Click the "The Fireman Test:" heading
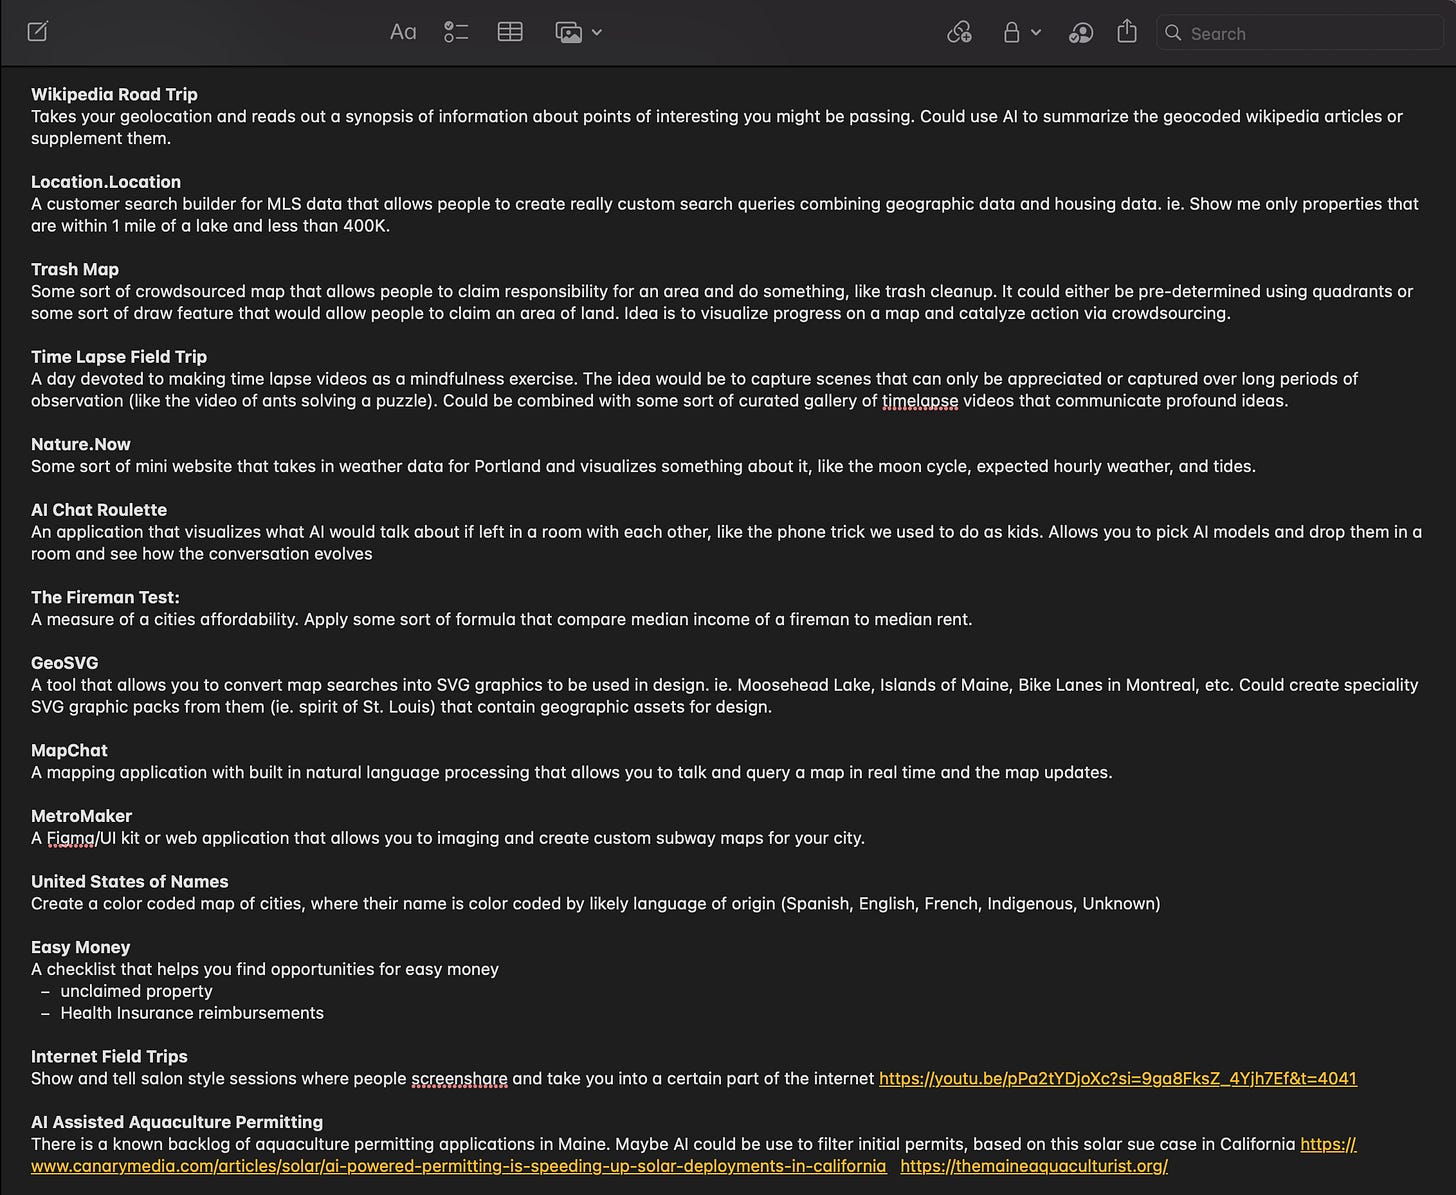Viewport: 1456px width, 1195px height. click(x=105, y=597)
